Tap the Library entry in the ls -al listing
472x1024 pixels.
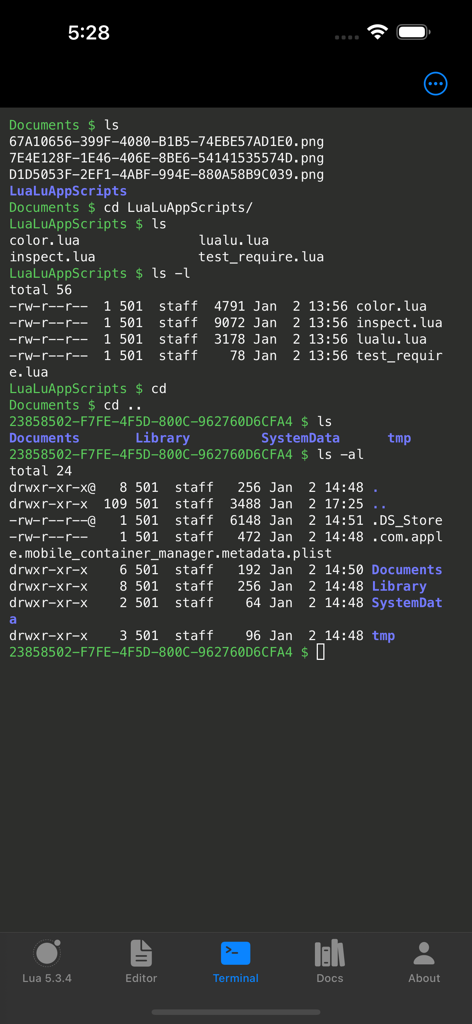(x=399, y=586)
